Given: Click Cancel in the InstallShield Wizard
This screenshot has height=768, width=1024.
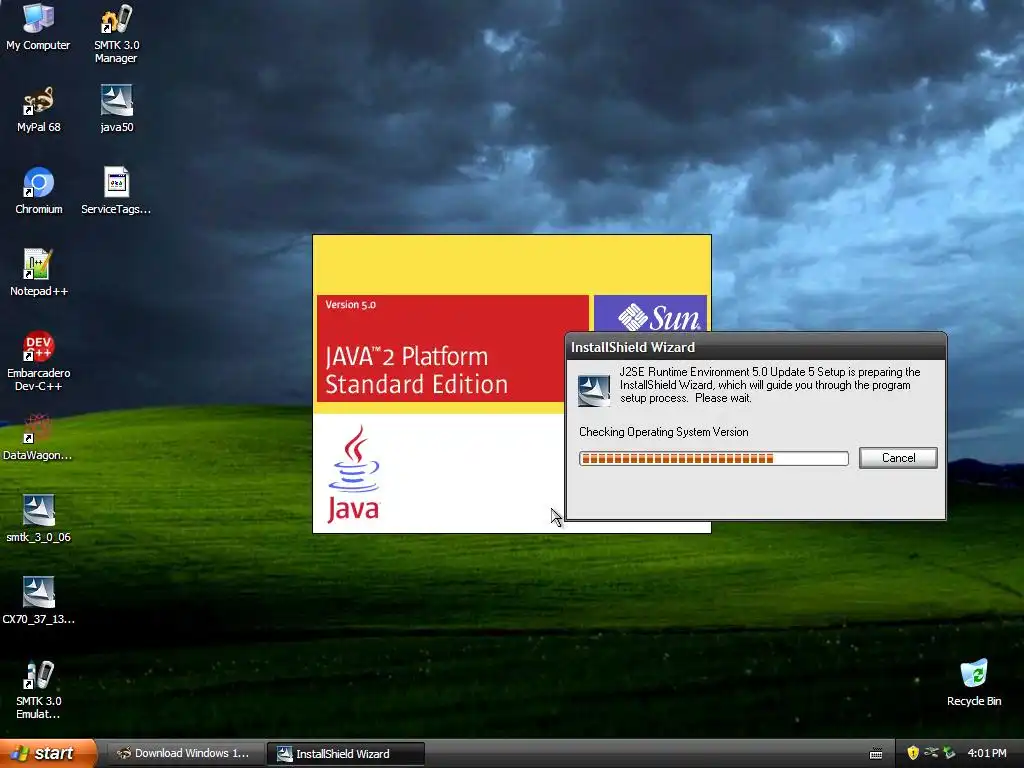Looking at the screenshot, I should (x=898, y=458).
